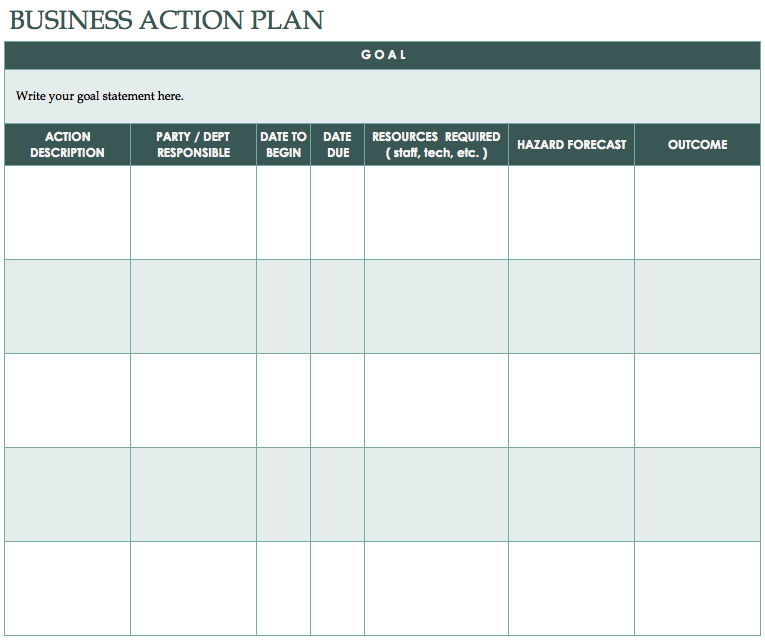Click first row Action Description cell
Screen dimensions: 765x640
[67, 212]
